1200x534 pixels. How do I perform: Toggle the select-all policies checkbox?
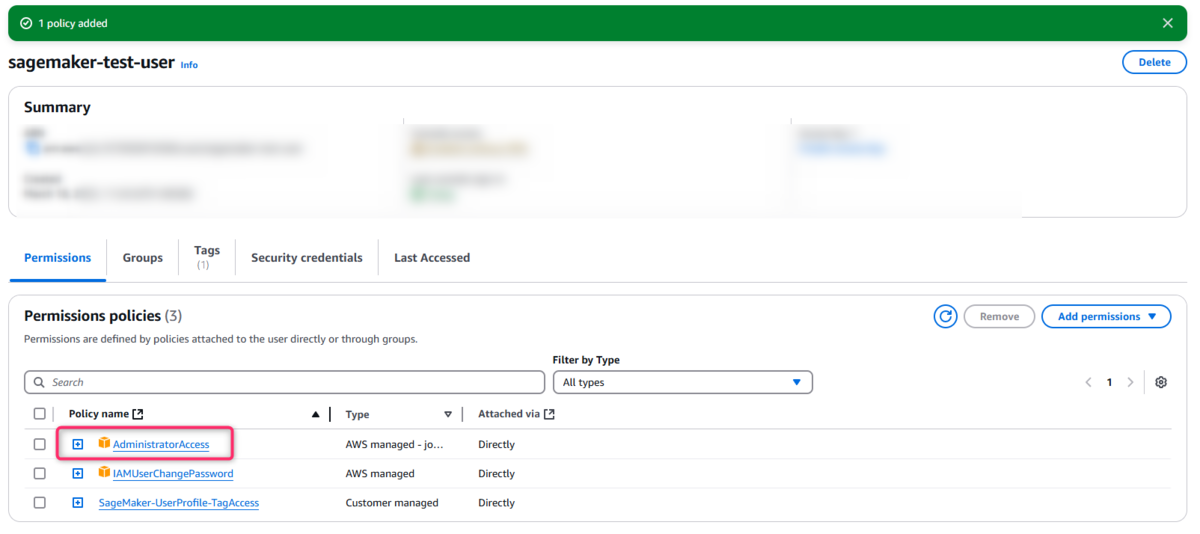[x=39, y=414]
